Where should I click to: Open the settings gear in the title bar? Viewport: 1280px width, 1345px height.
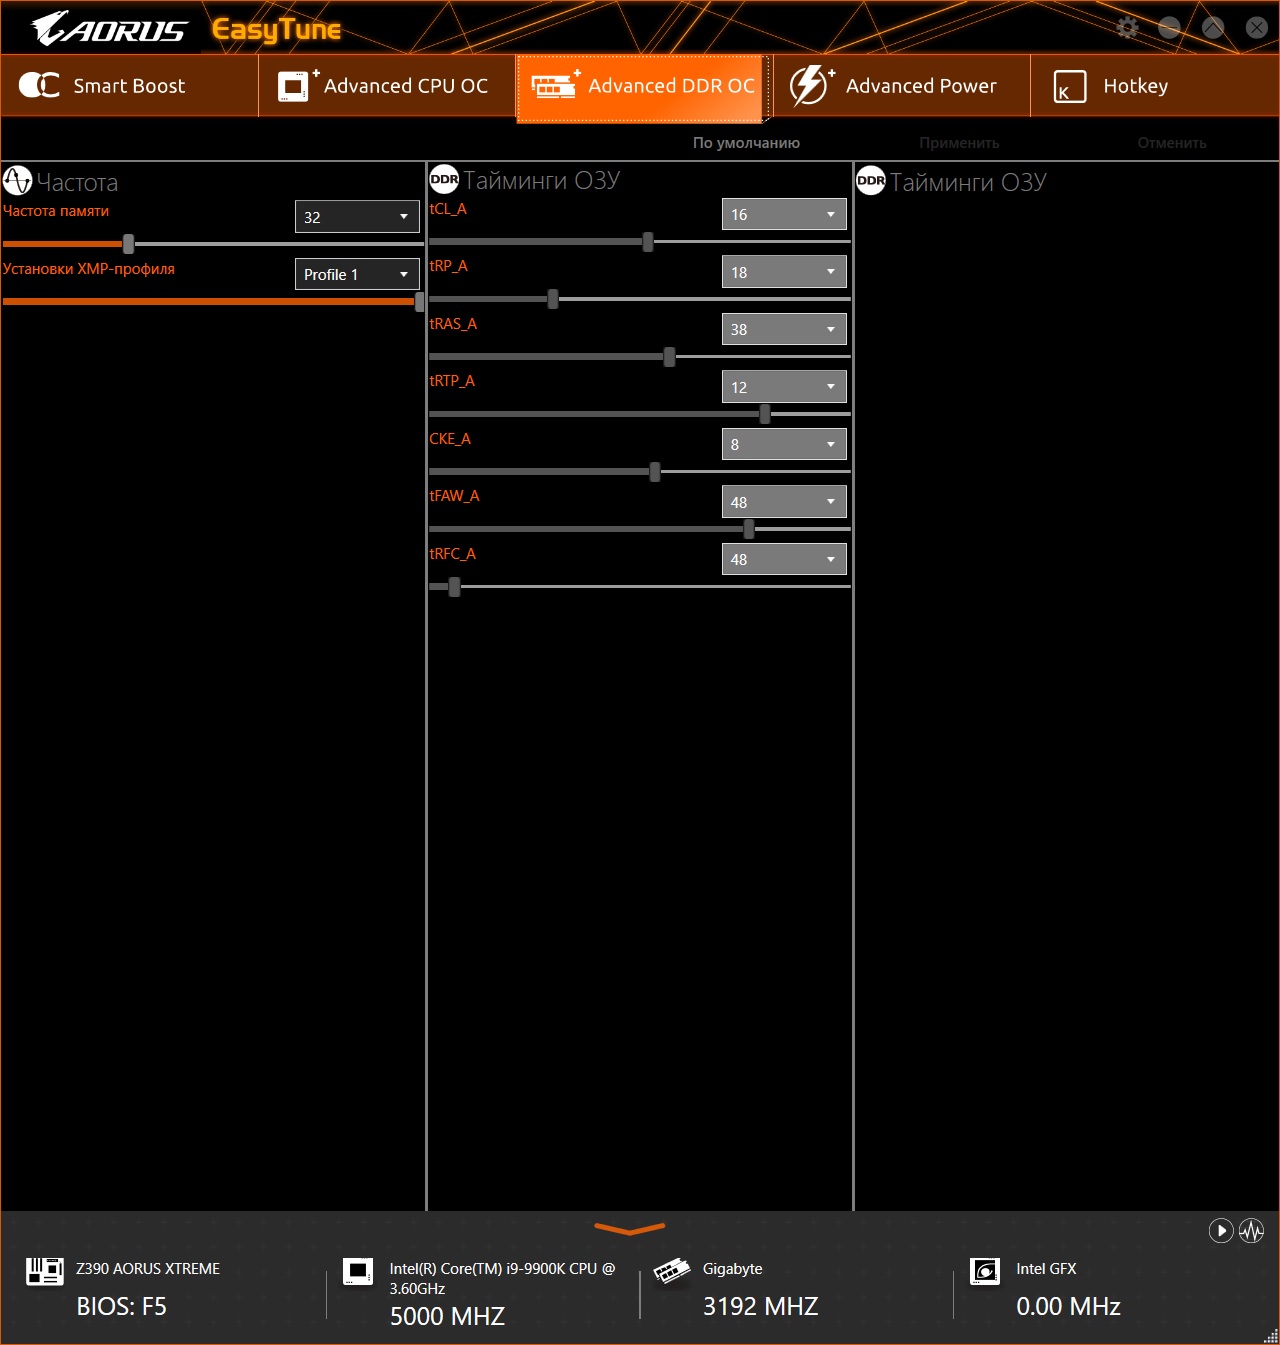pyautogui.click(x=1128, y=27)
